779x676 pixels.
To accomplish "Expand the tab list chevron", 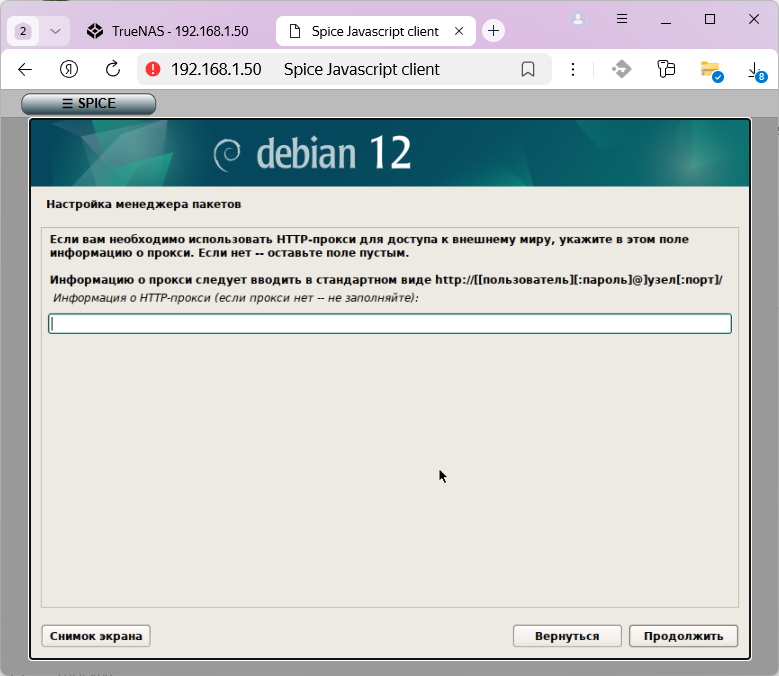I will [x=55, y=31].
